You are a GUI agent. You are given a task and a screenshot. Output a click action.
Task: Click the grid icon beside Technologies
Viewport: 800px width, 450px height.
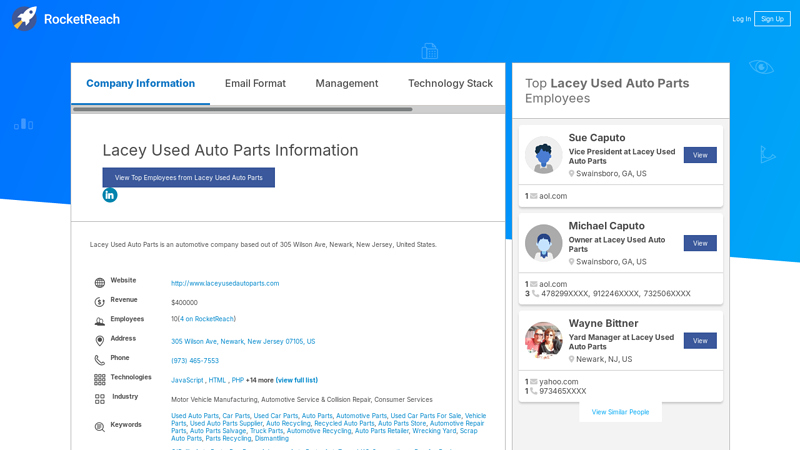99,380
